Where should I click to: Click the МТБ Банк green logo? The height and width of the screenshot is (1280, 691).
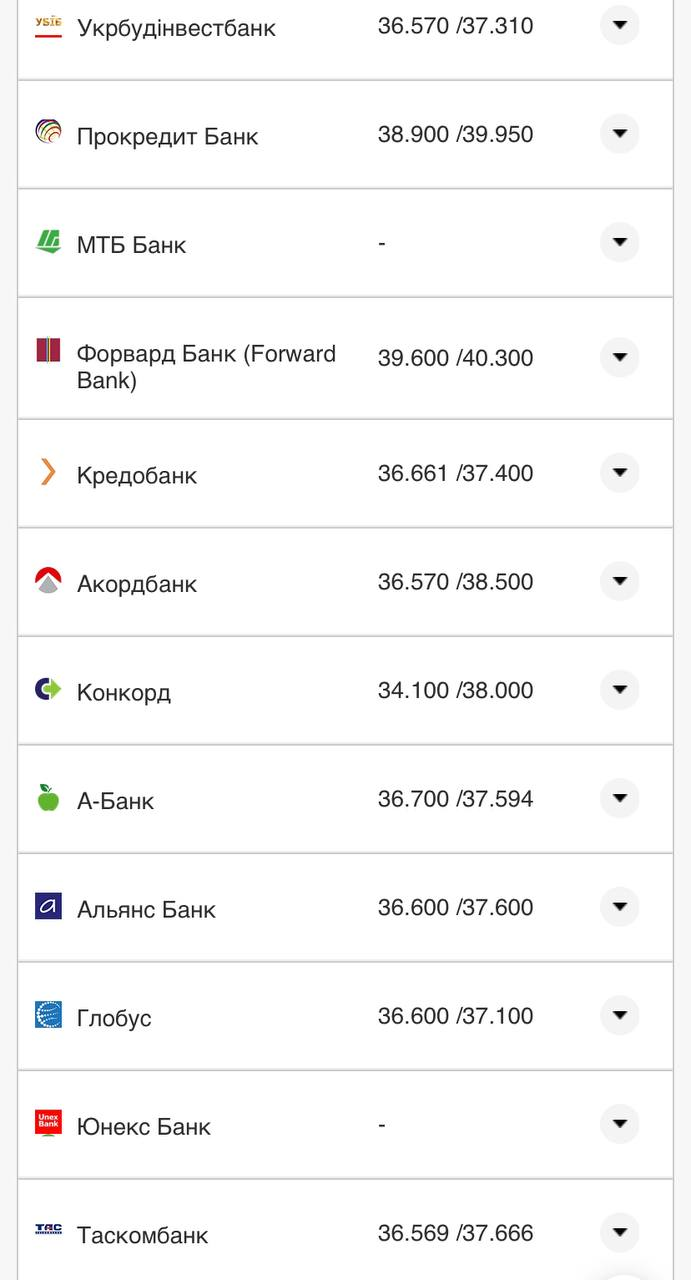point(48,241)
